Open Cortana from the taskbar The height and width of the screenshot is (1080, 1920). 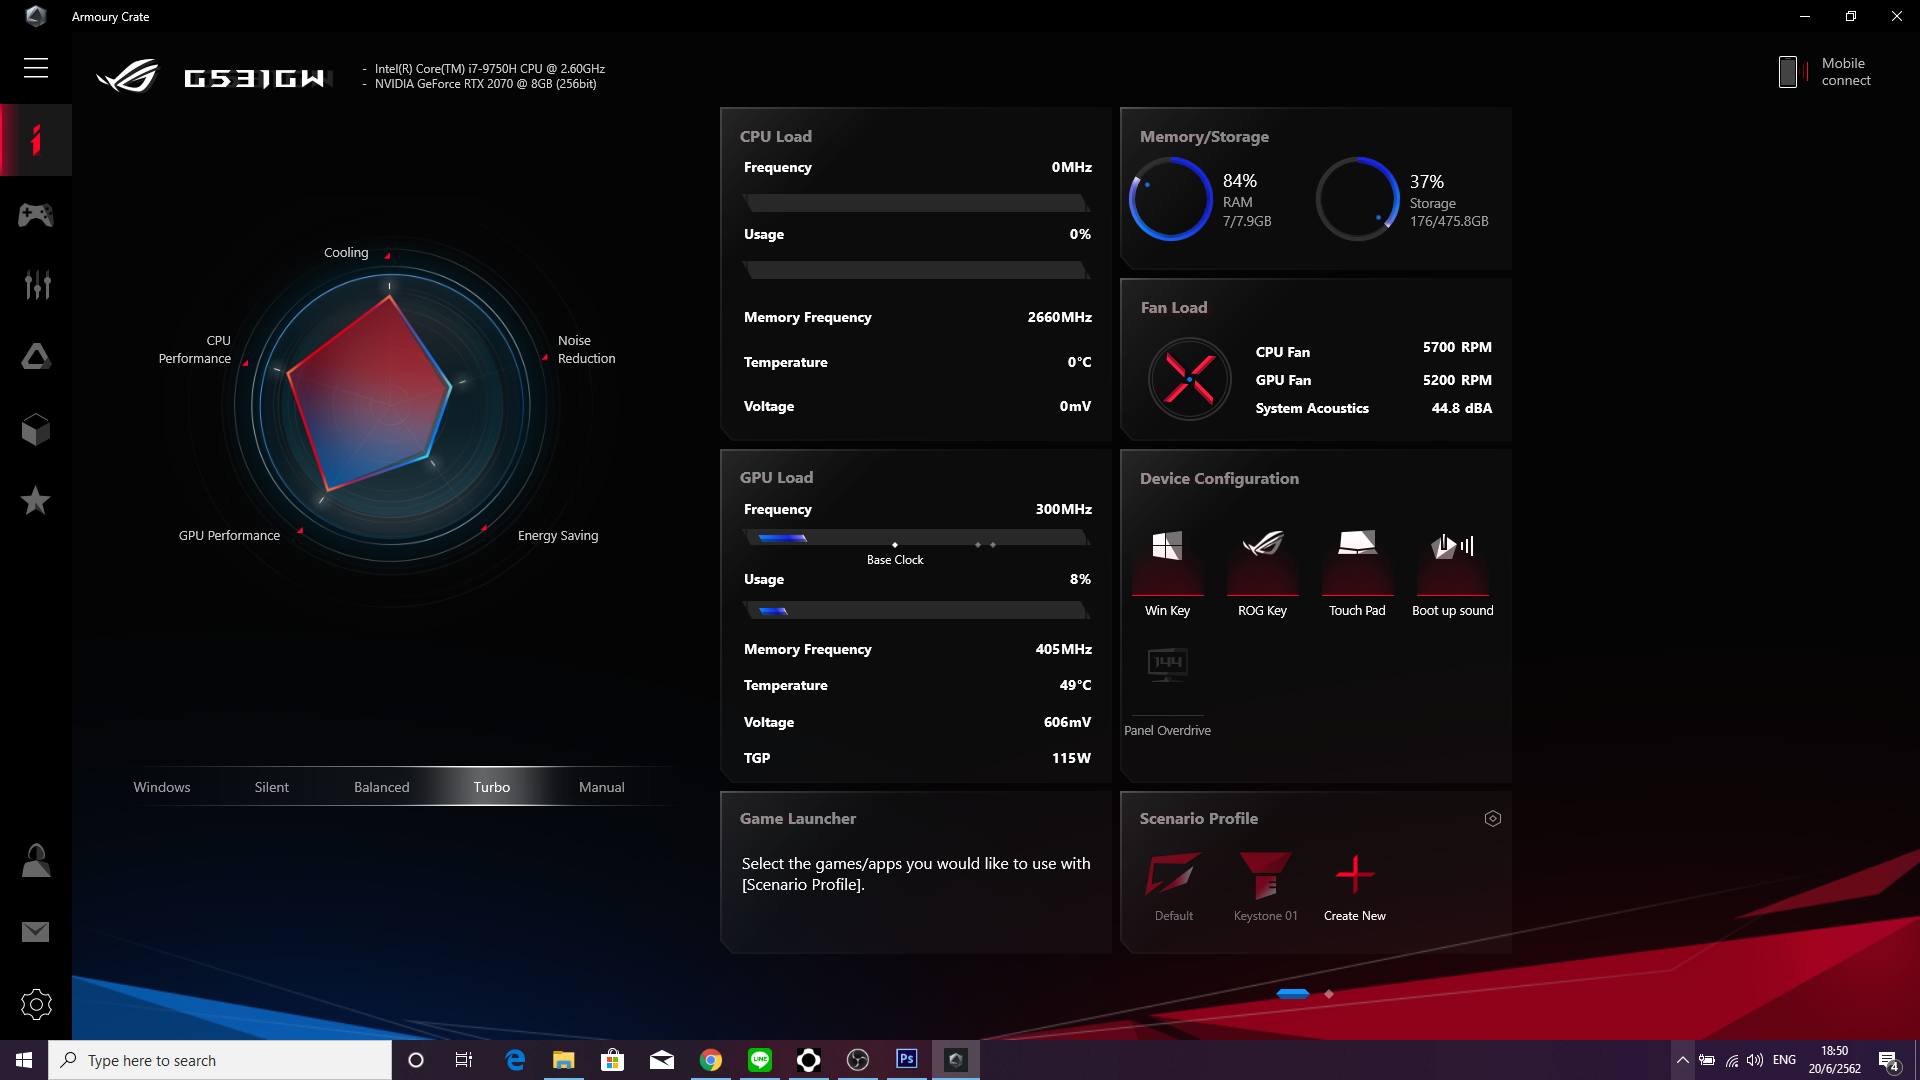416,1060
